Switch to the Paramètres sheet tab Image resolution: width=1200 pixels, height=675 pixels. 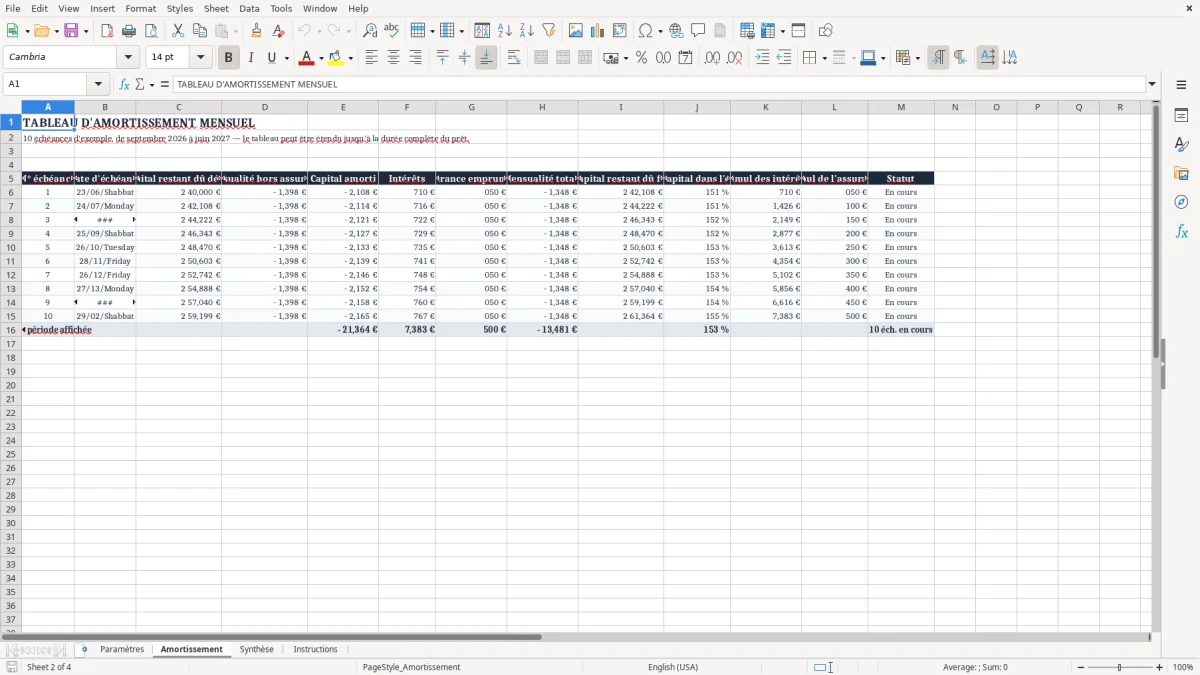coord(122,650)
